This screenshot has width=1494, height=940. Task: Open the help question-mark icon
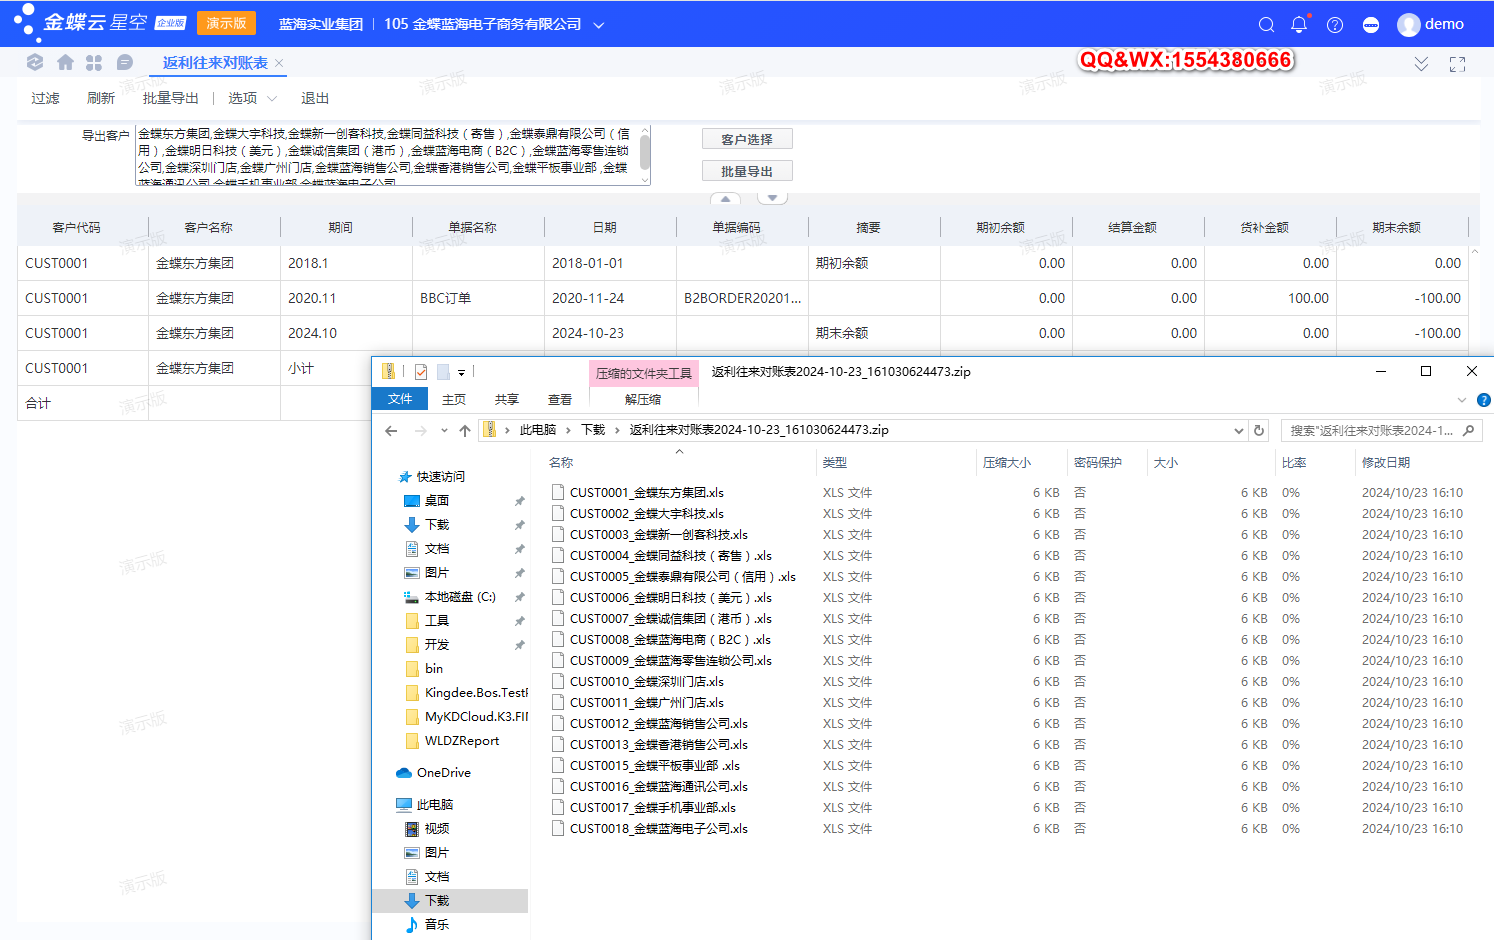[x=1335, y=25]
